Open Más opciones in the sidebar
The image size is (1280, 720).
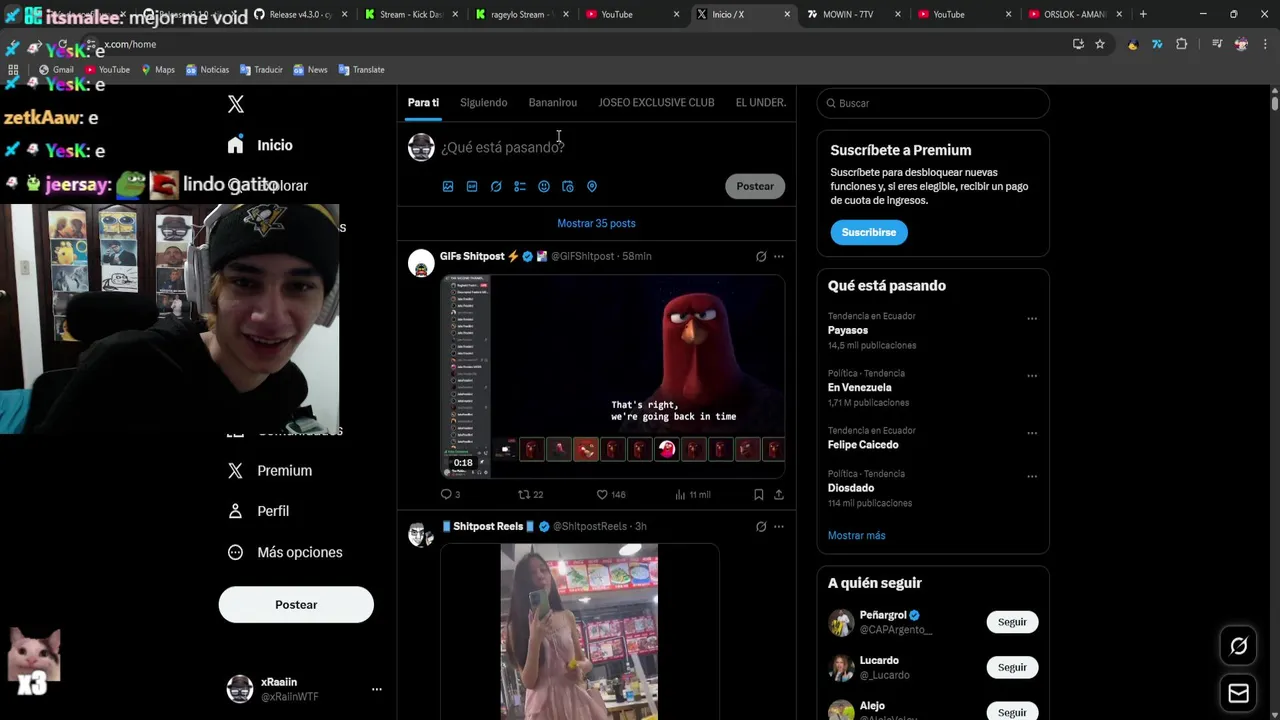coord(285,552)
